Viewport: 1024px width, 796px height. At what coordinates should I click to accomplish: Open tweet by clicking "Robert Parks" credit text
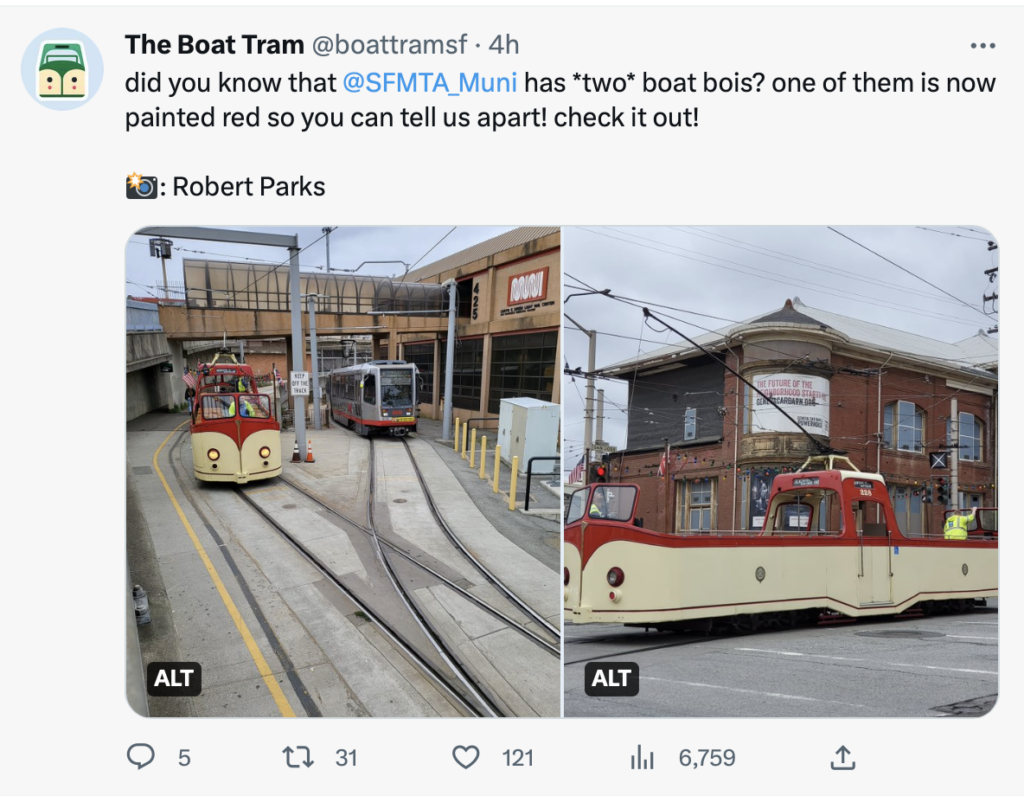click(x=249, y=186)
